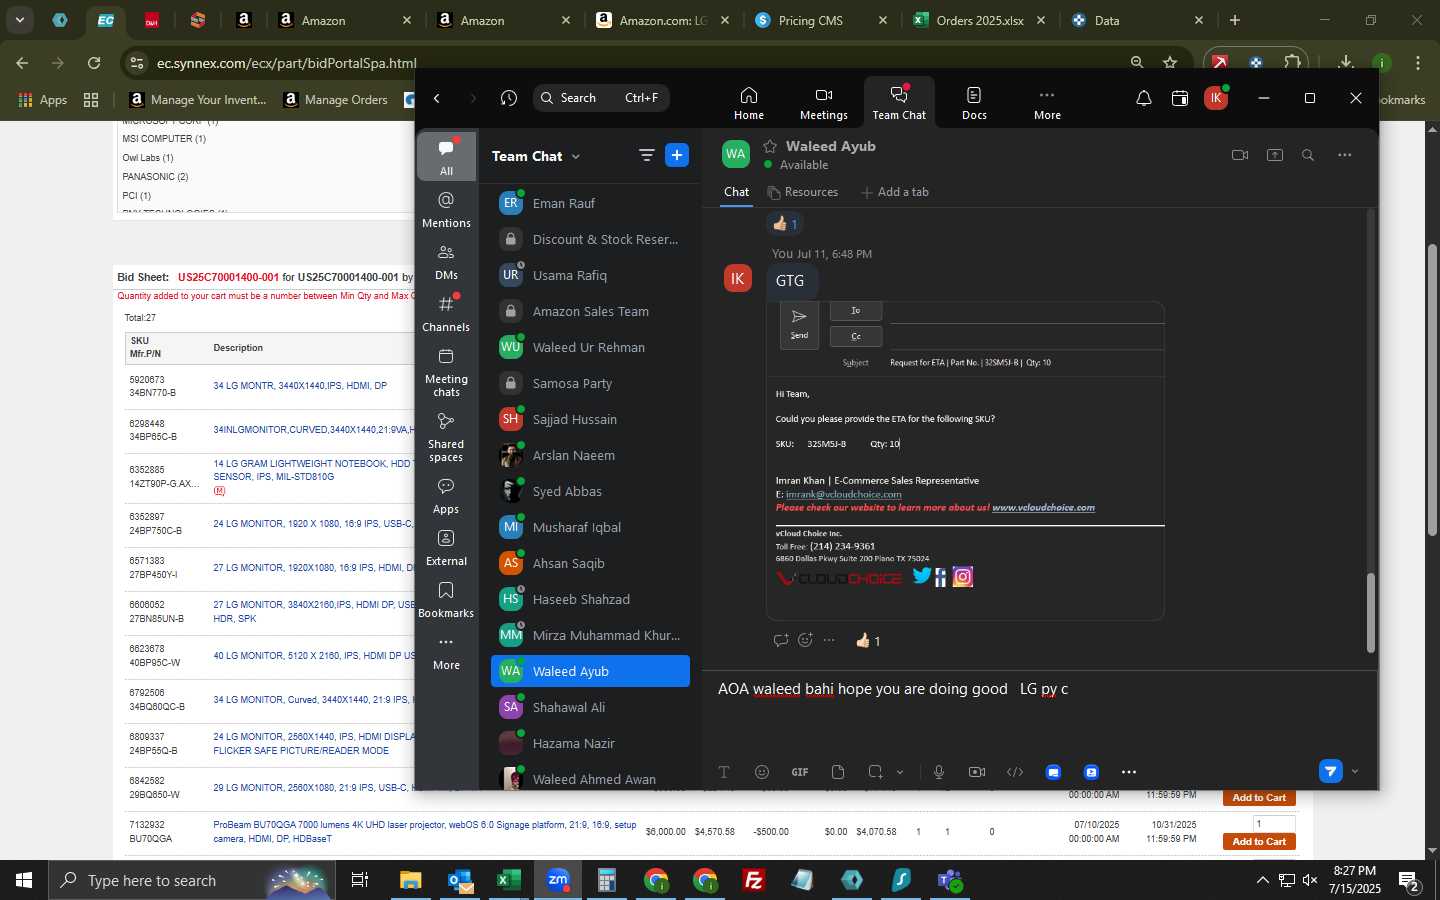Open Mentions in Zoom sidebar
Viewport: 1440px width, 900px height.
point(446,210)
